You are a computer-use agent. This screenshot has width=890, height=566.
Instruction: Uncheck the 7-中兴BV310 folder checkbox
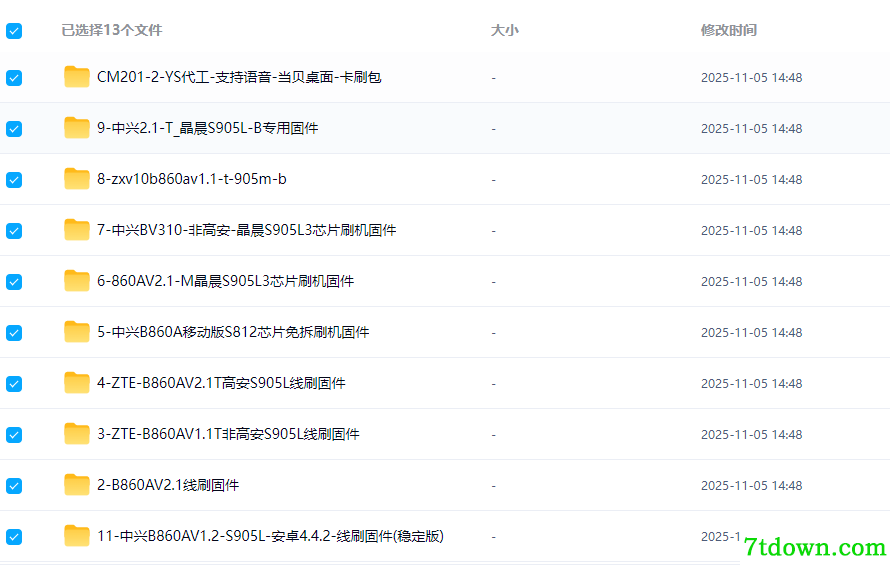coord(14,231)
